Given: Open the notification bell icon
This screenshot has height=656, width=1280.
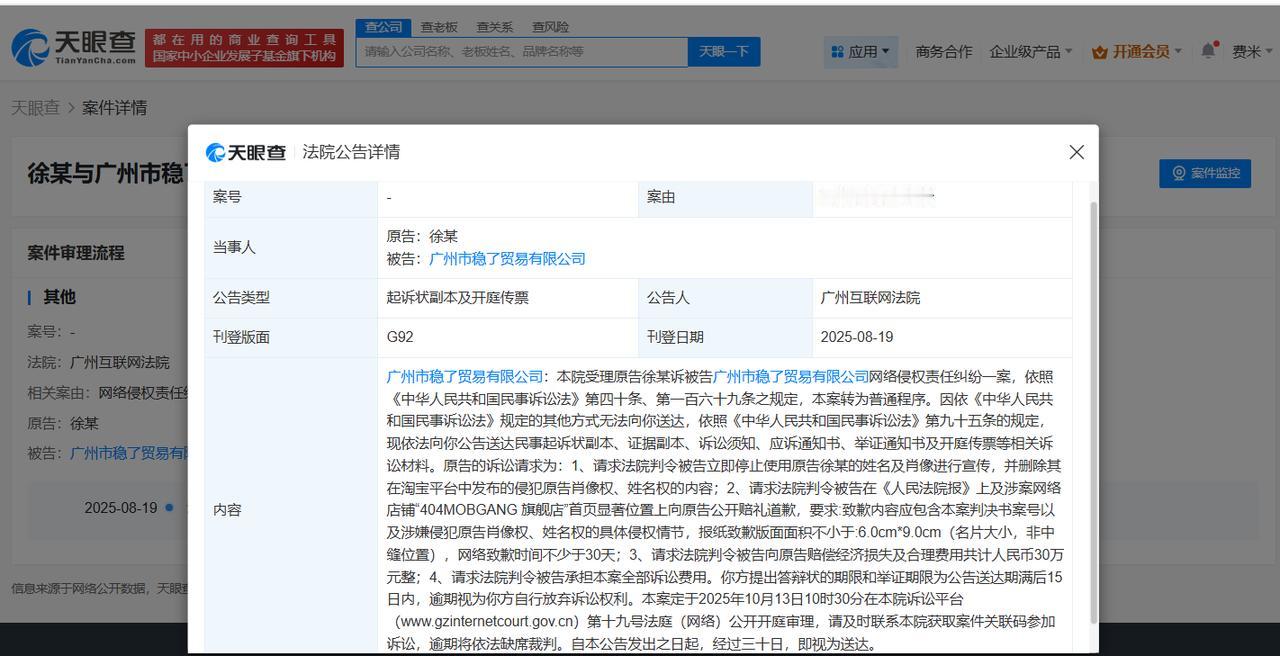Looking at the screenshot, I should tap(1208, 50).
